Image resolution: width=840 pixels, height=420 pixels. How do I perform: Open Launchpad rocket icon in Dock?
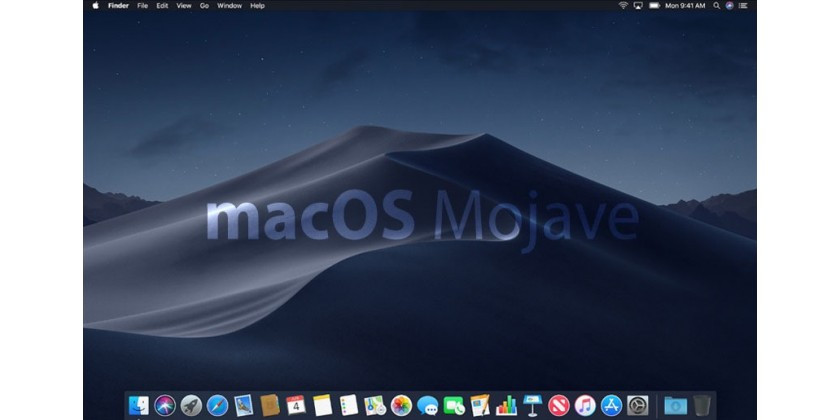click(191, 406)
